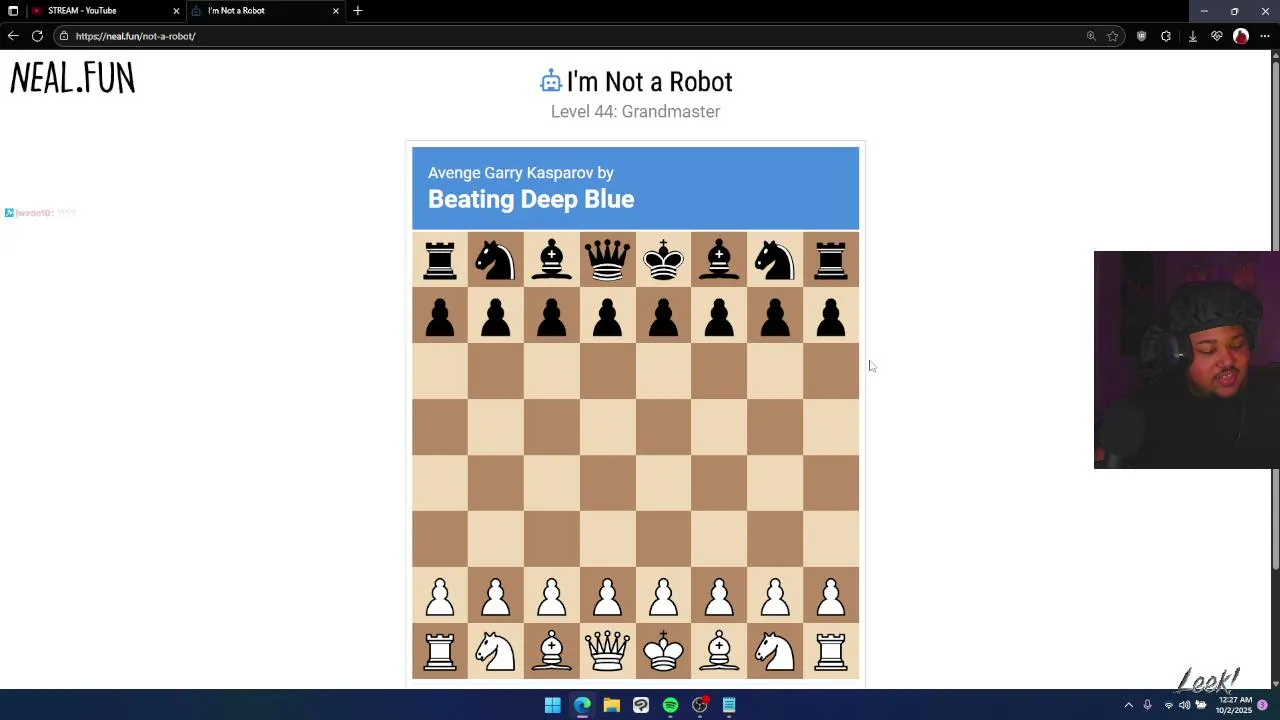The height and width of the screenshot is (720, 1280).
Task: Pick the white knight on g1
Action: (775, 652)
